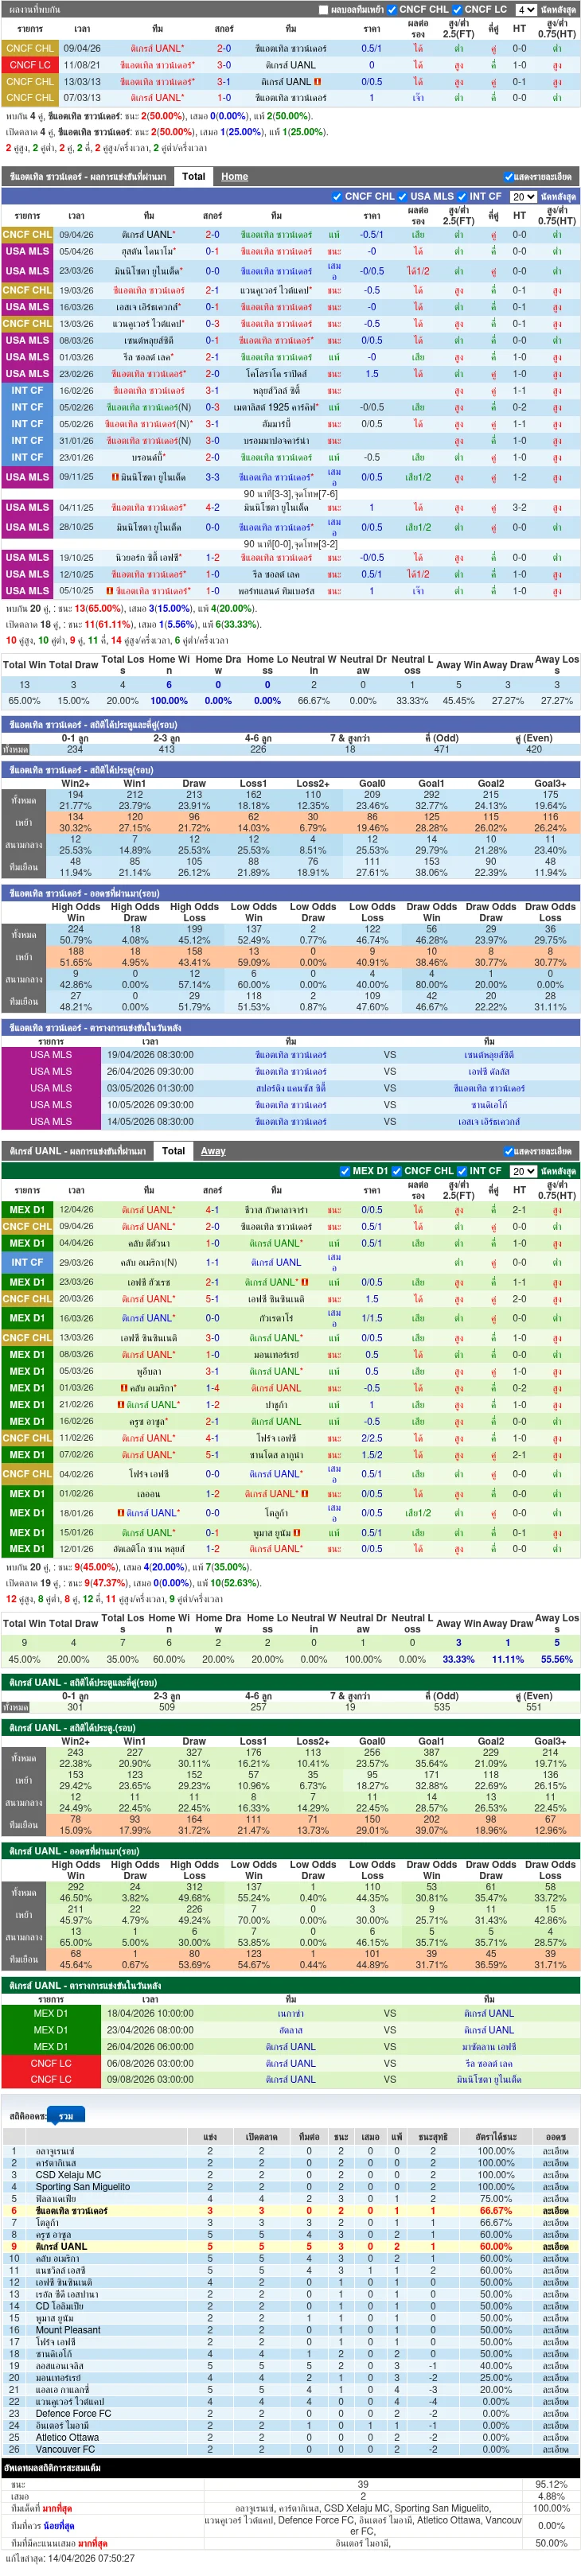Open Seattle section match count dropdown showing 20

(x=522, y=197)
